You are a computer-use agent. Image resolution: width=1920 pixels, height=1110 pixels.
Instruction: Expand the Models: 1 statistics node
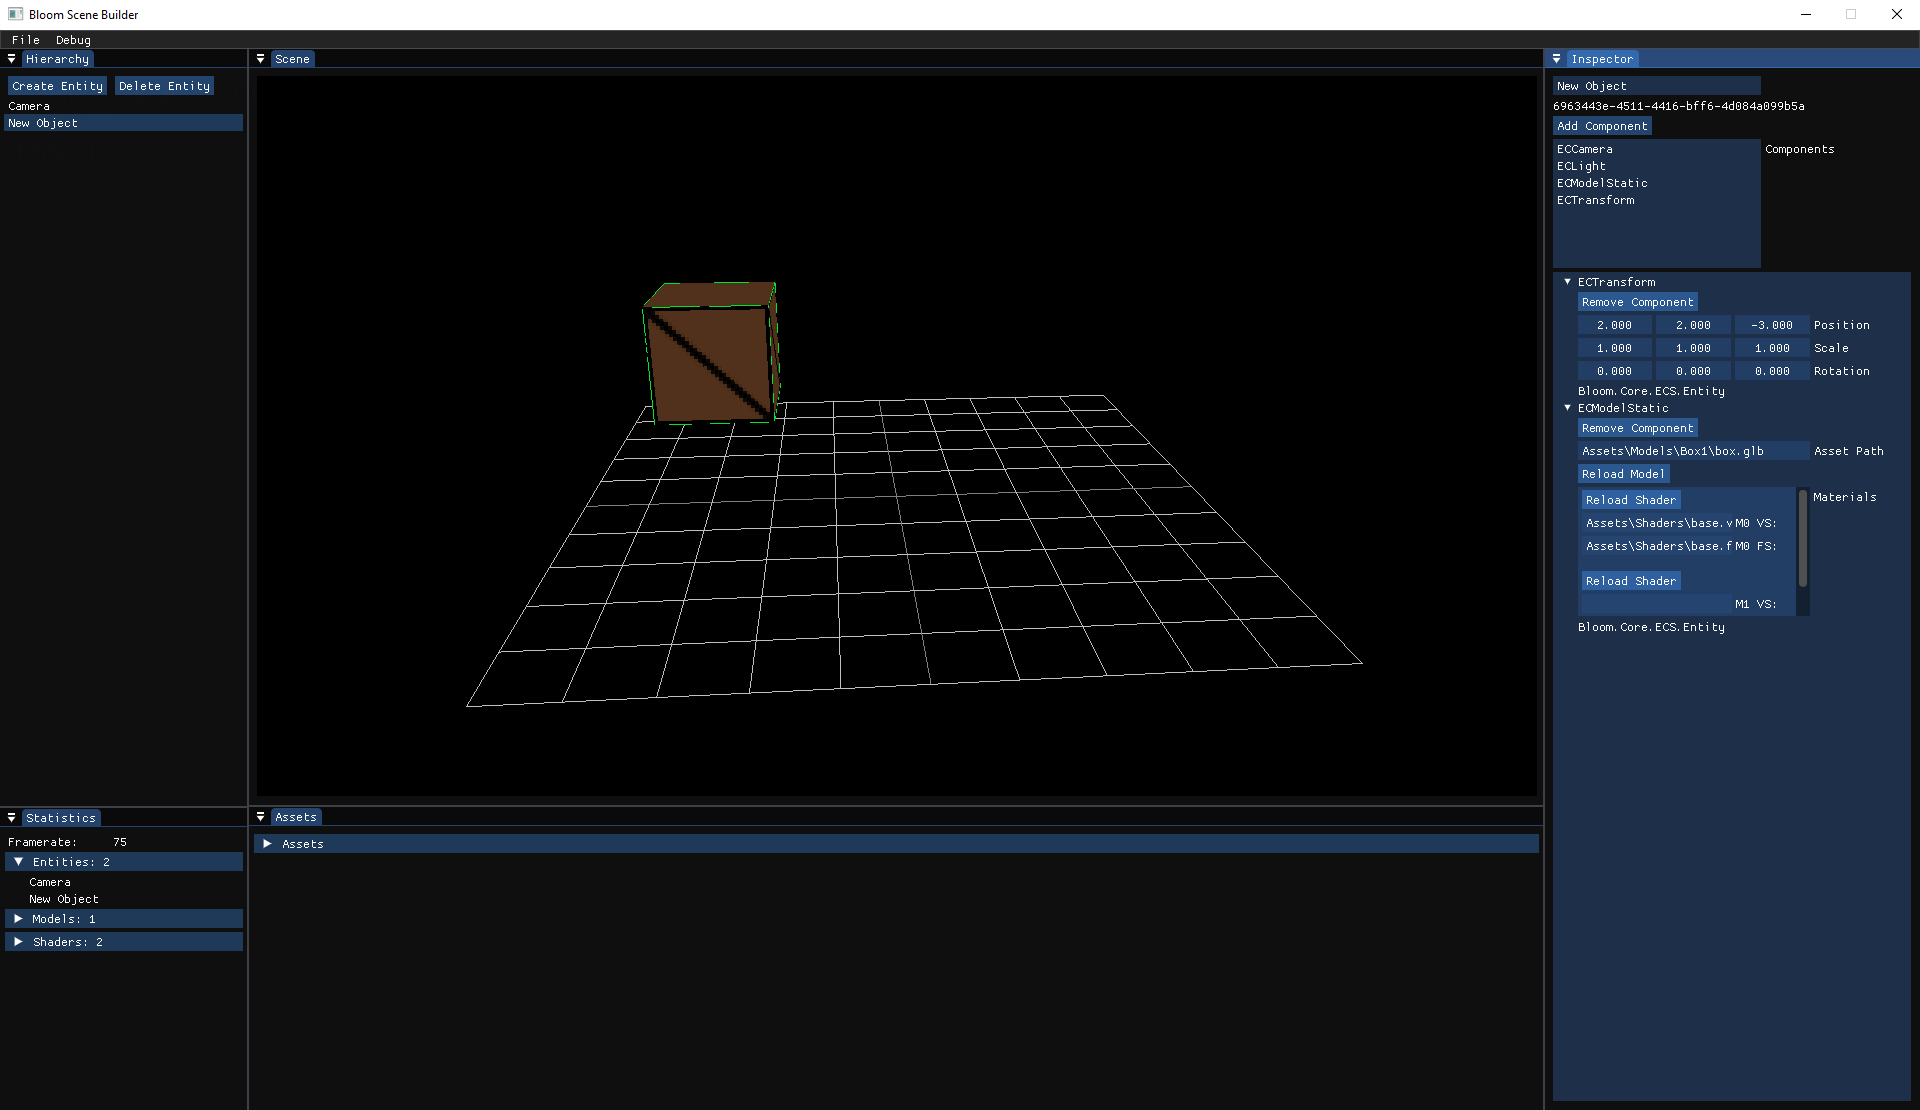tap(18, 919)
